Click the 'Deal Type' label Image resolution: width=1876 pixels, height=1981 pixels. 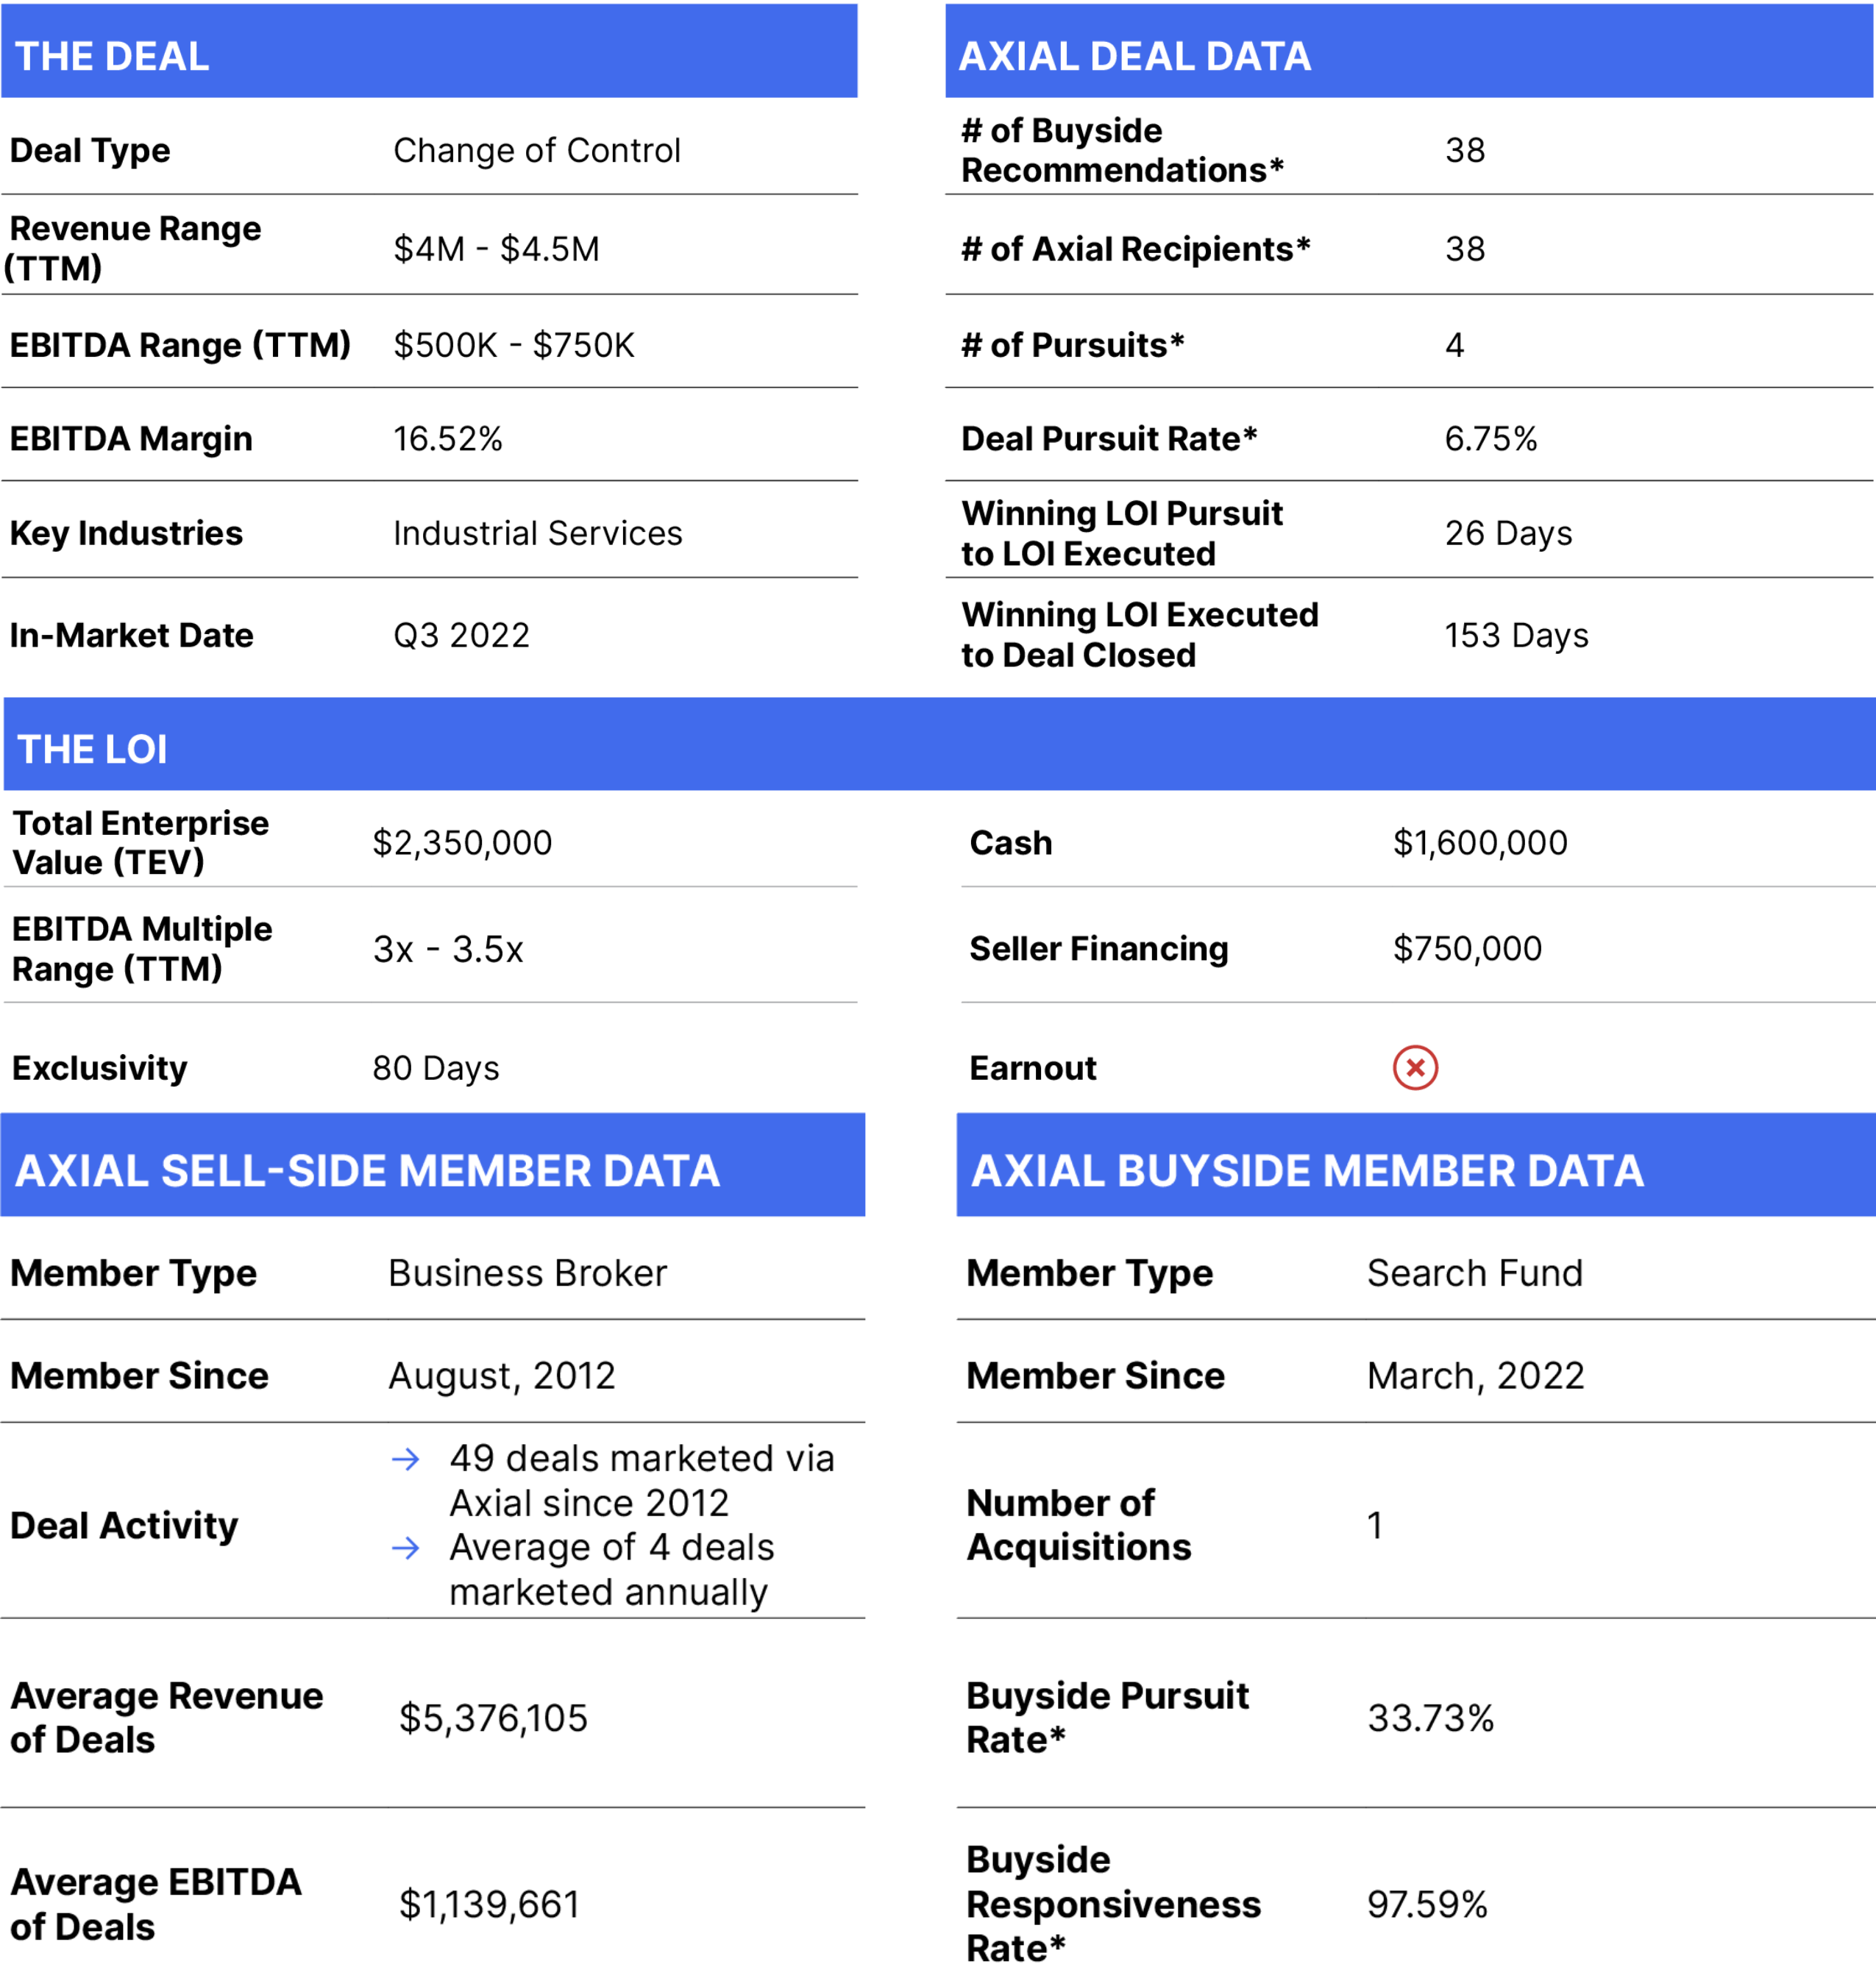click(90, 151)
